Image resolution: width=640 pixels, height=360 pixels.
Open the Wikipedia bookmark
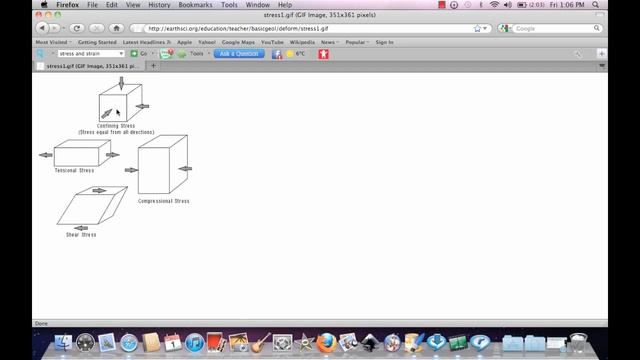point(302,42)
